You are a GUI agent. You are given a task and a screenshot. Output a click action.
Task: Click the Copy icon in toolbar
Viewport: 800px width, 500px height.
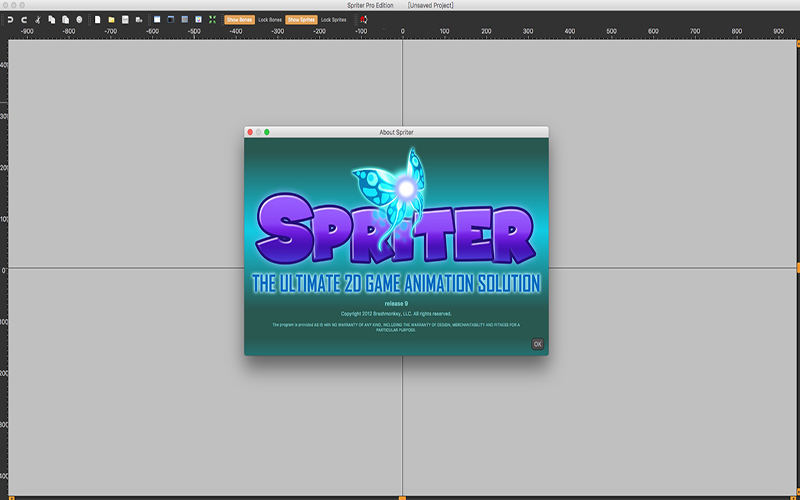click(52, 20)
